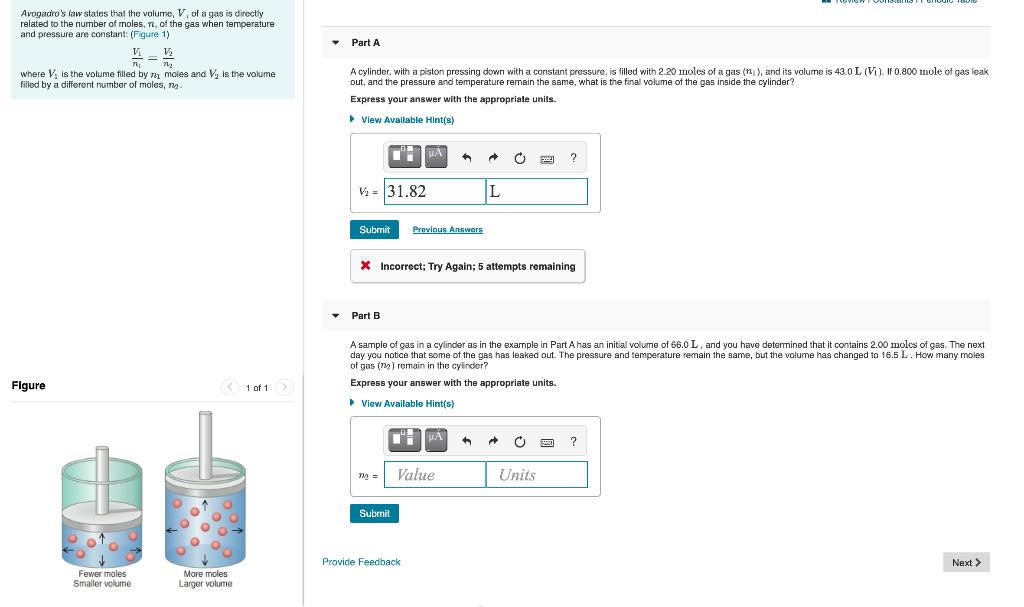The height and width of the screenshot is (607, 1024).
Task: Open templates tool in Part B toolbar
Action: pos(405,440)
